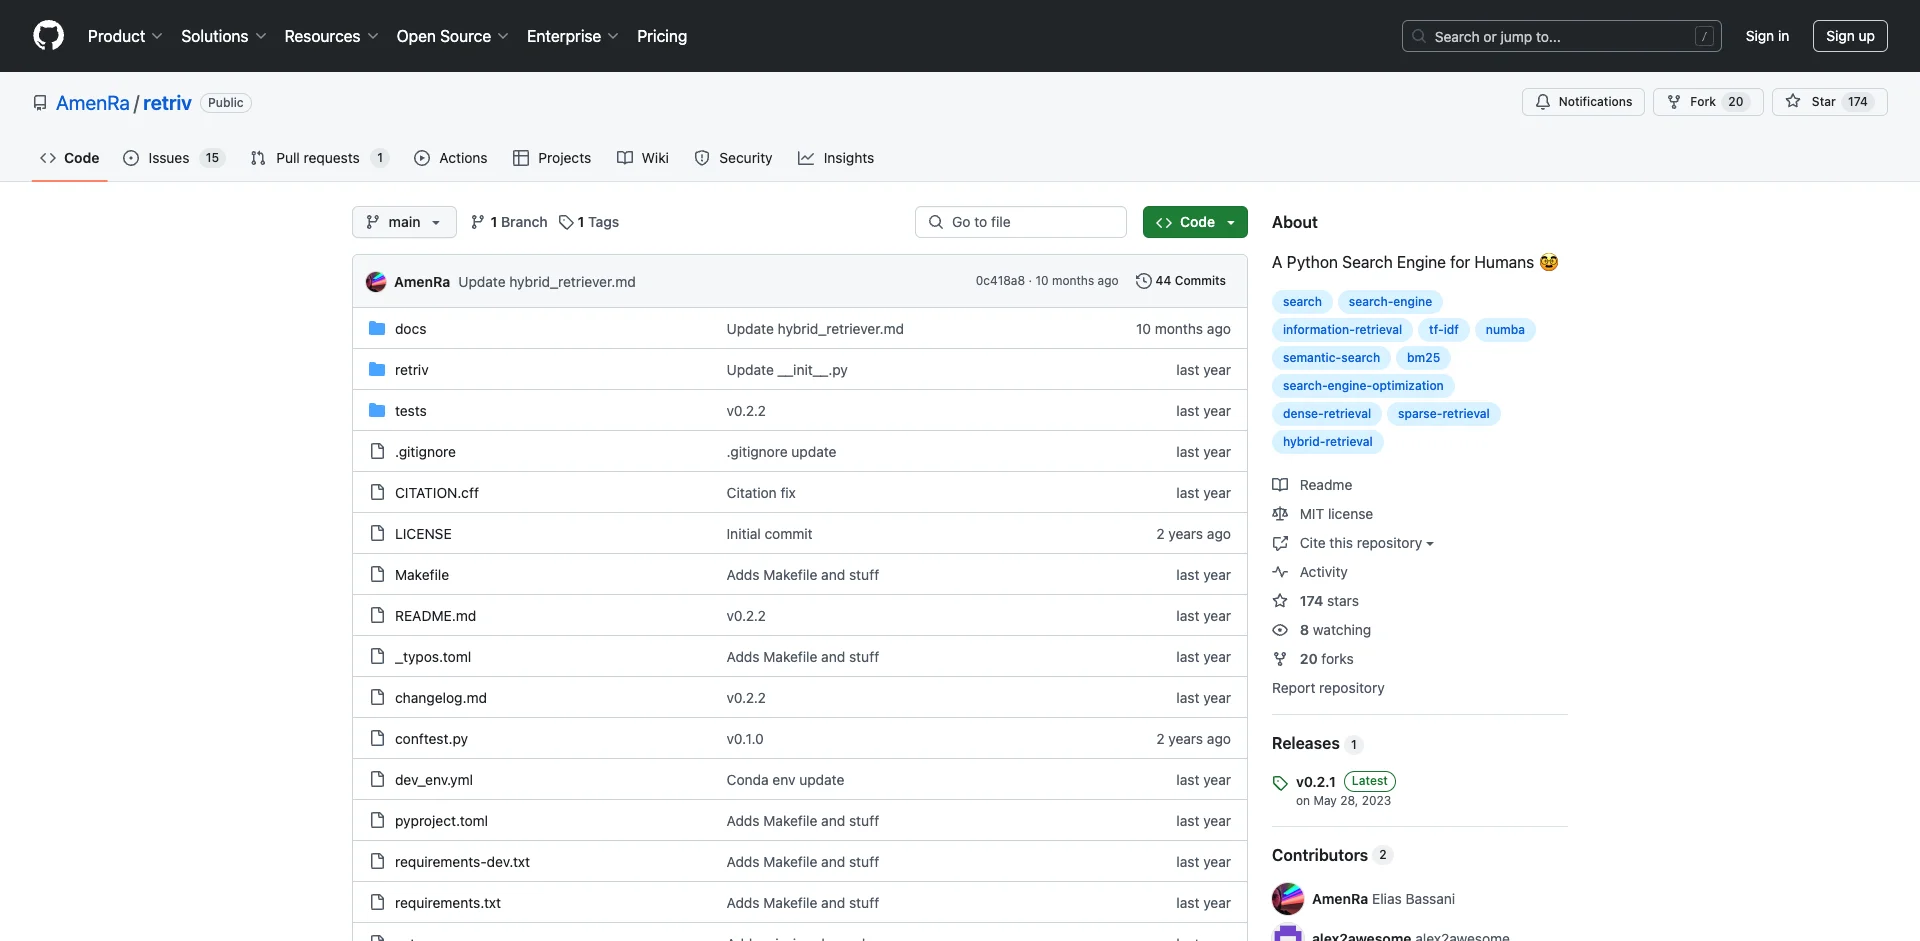Open the Enterprise menu dropdown

click(573, 36)
